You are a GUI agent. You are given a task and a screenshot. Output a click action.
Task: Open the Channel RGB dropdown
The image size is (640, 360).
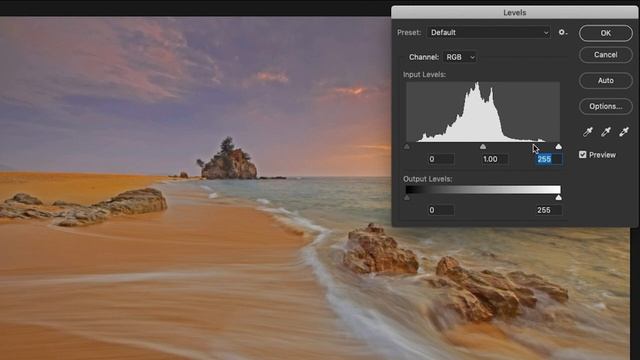click(x=460, y=57)
